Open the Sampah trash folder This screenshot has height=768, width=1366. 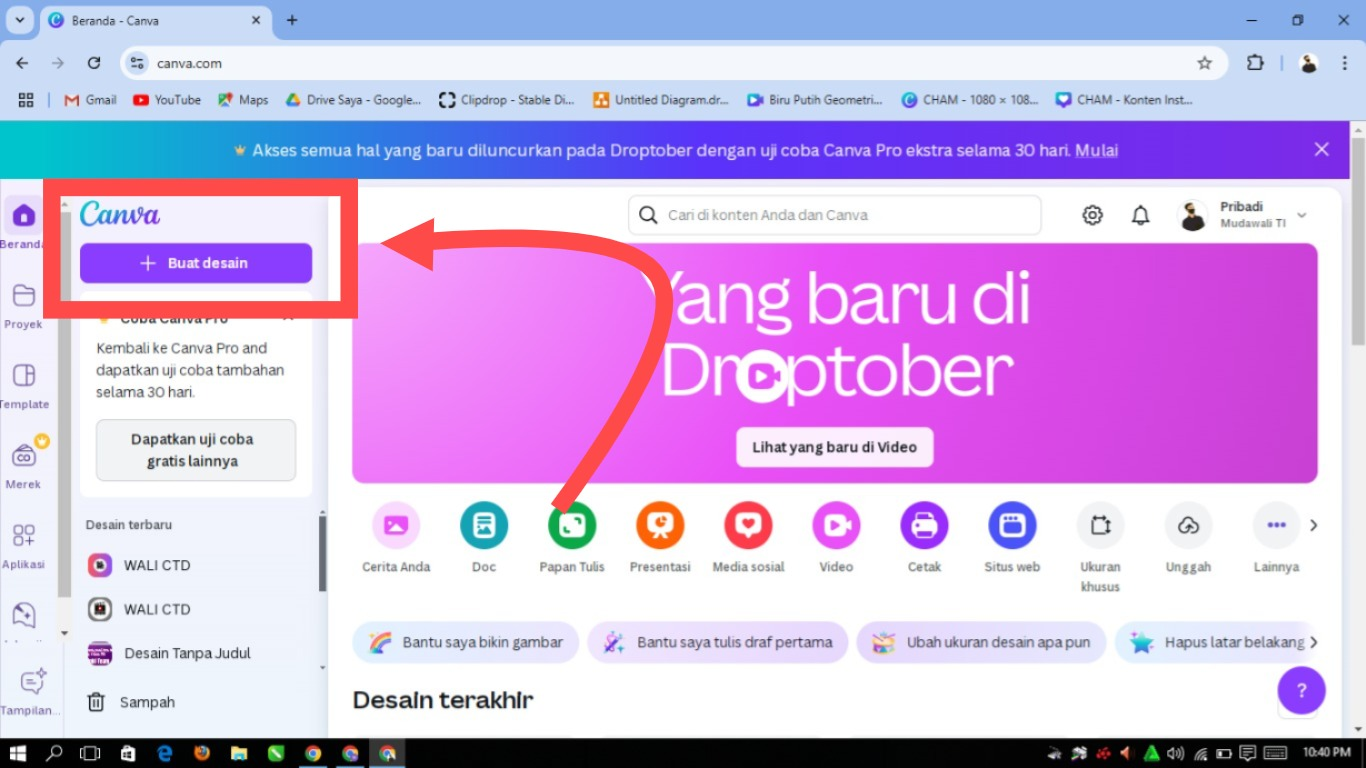[131, 702]
